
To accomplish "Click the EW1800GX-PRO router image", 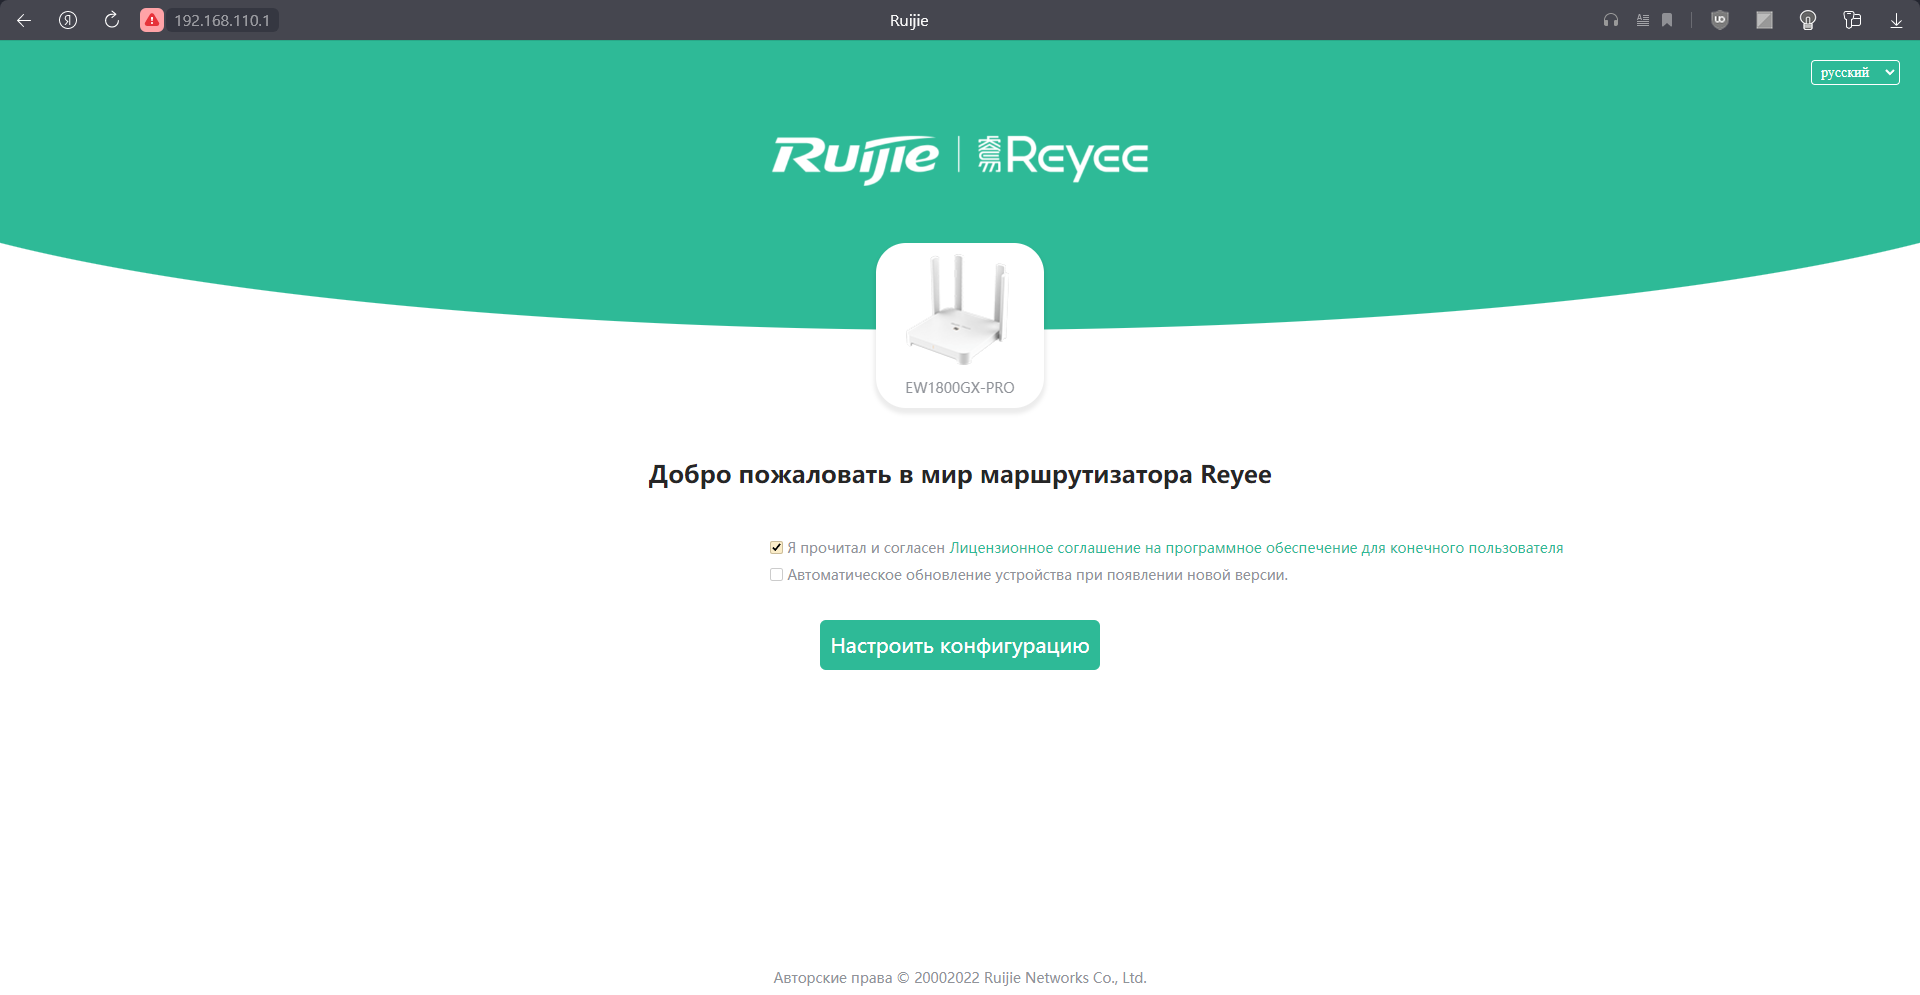I will coord(959,311).
